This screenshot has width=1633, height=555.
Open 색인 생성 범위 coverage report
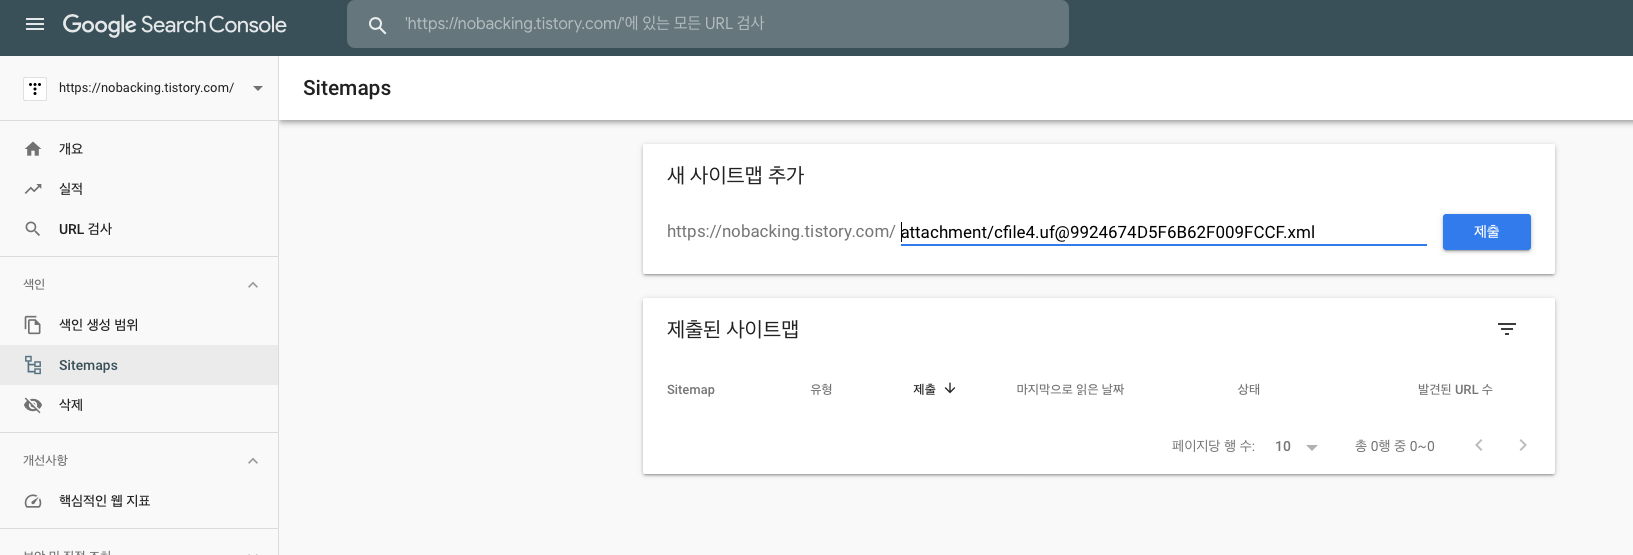[98, 325]
